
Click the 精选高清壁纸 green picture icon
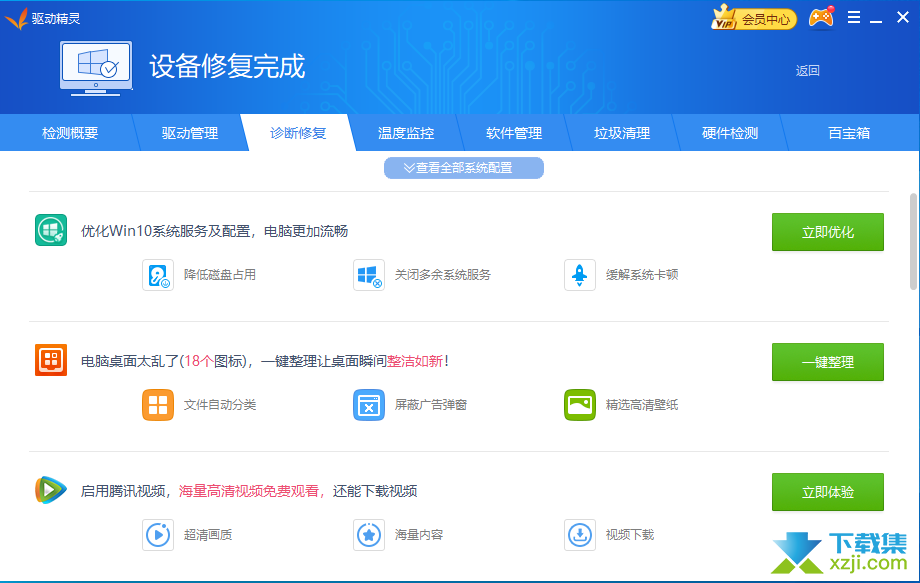tap(580, 405)
